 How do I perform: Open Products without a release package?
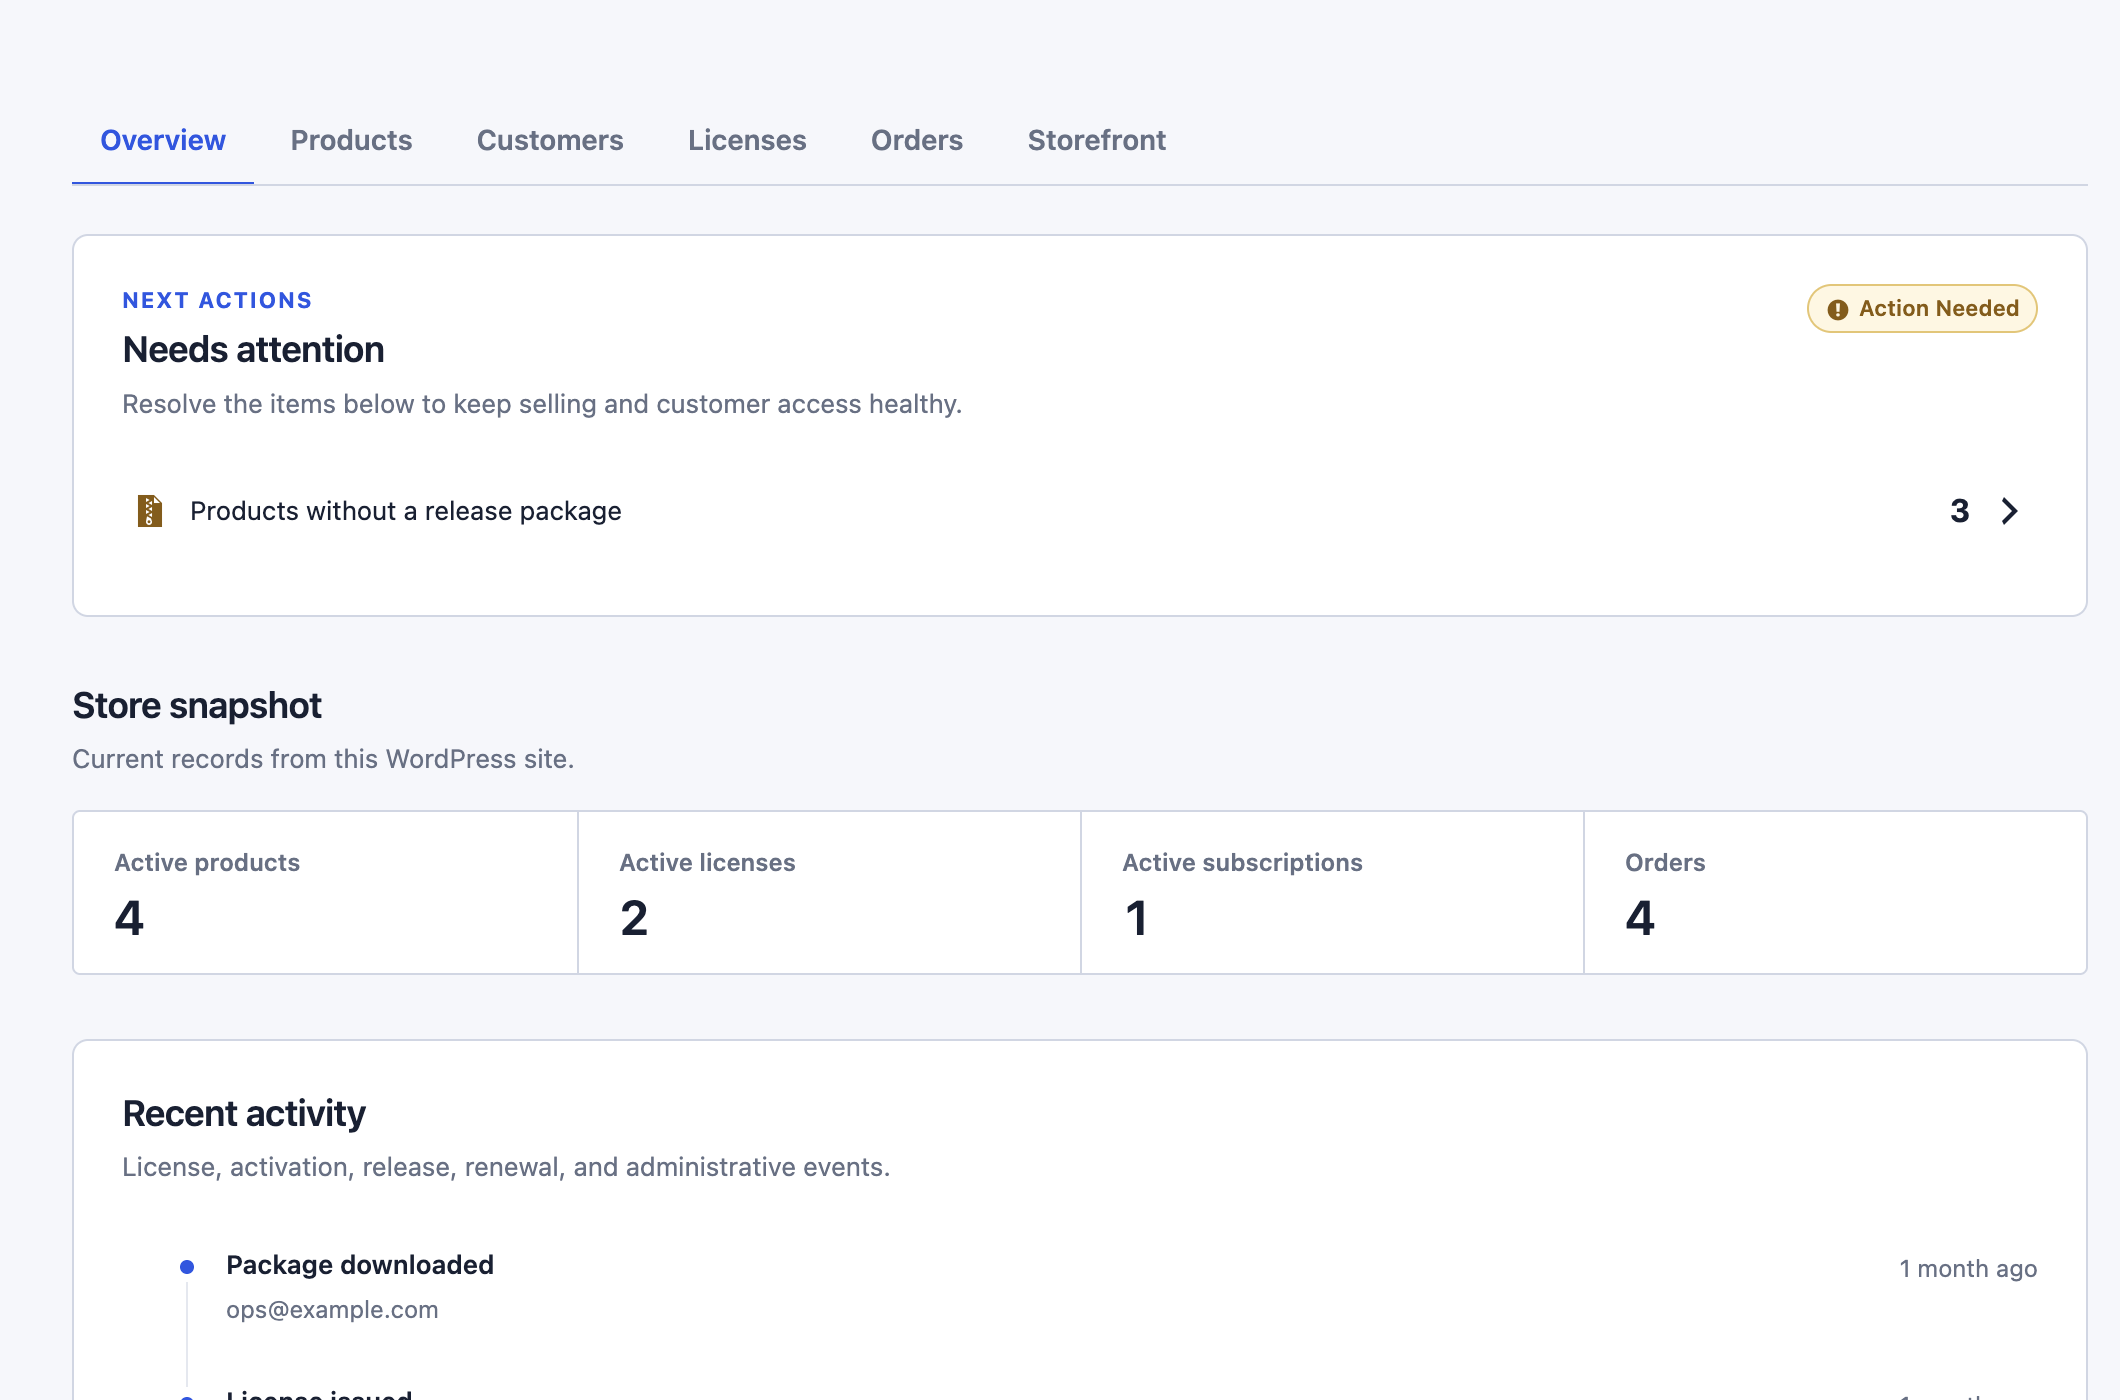pyautogui.click(x=1079, y=511)
